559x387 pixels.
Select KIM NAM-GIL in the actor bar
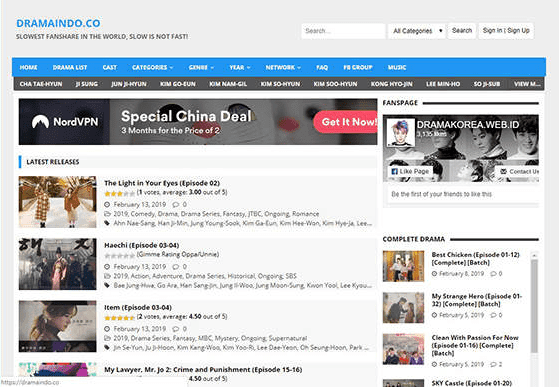click(228, 84)
